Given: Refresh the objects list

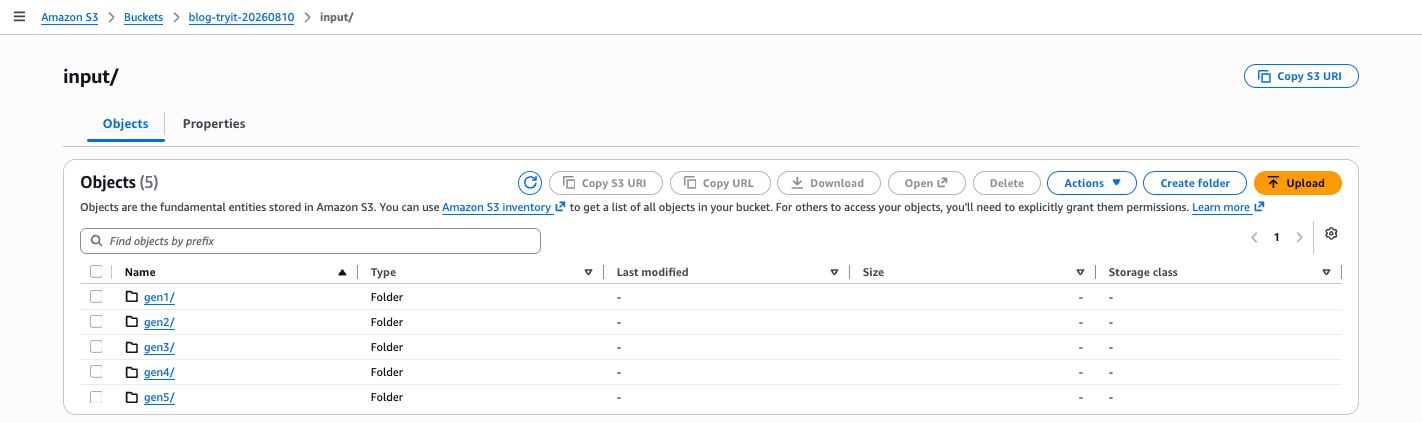Looking at the screenshot, I should (530, 183).
